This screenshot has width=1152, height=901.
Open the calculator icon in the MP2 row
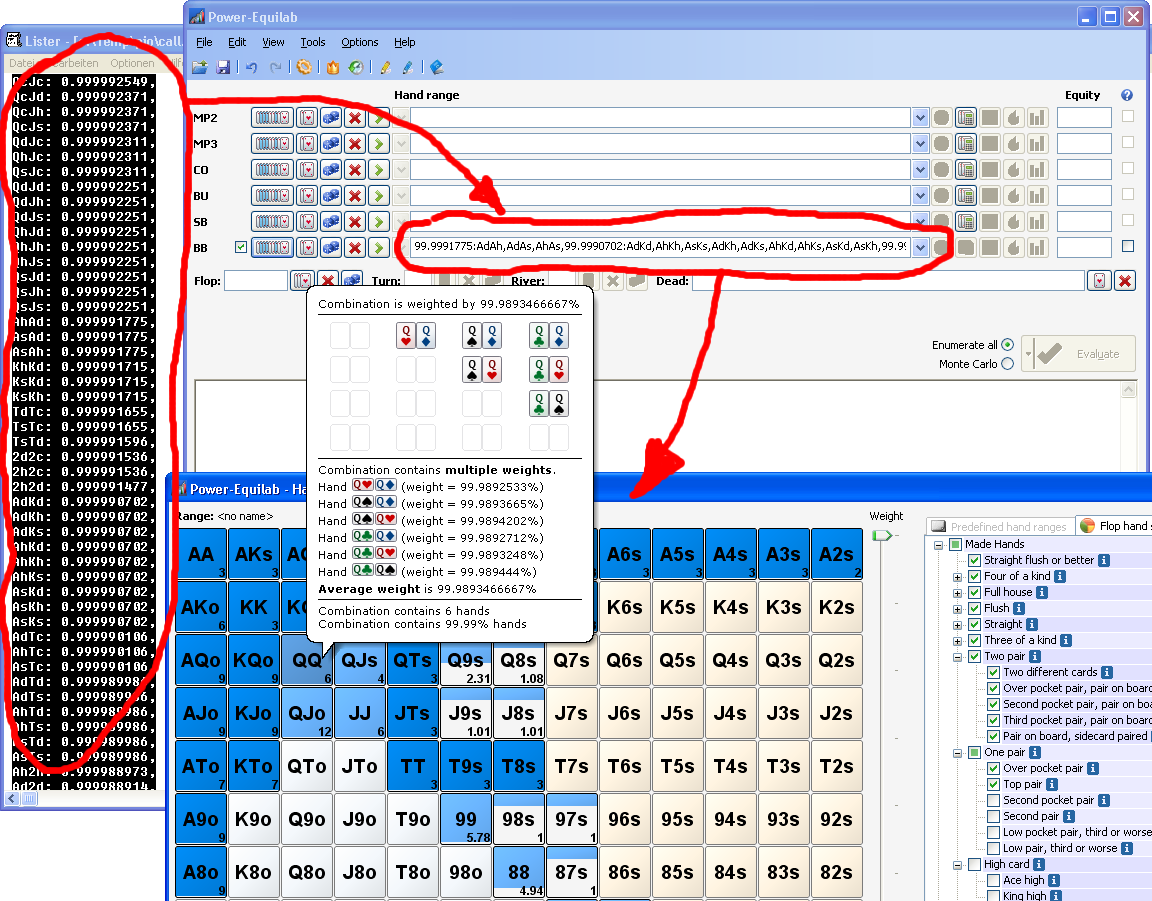coord(965,118)
